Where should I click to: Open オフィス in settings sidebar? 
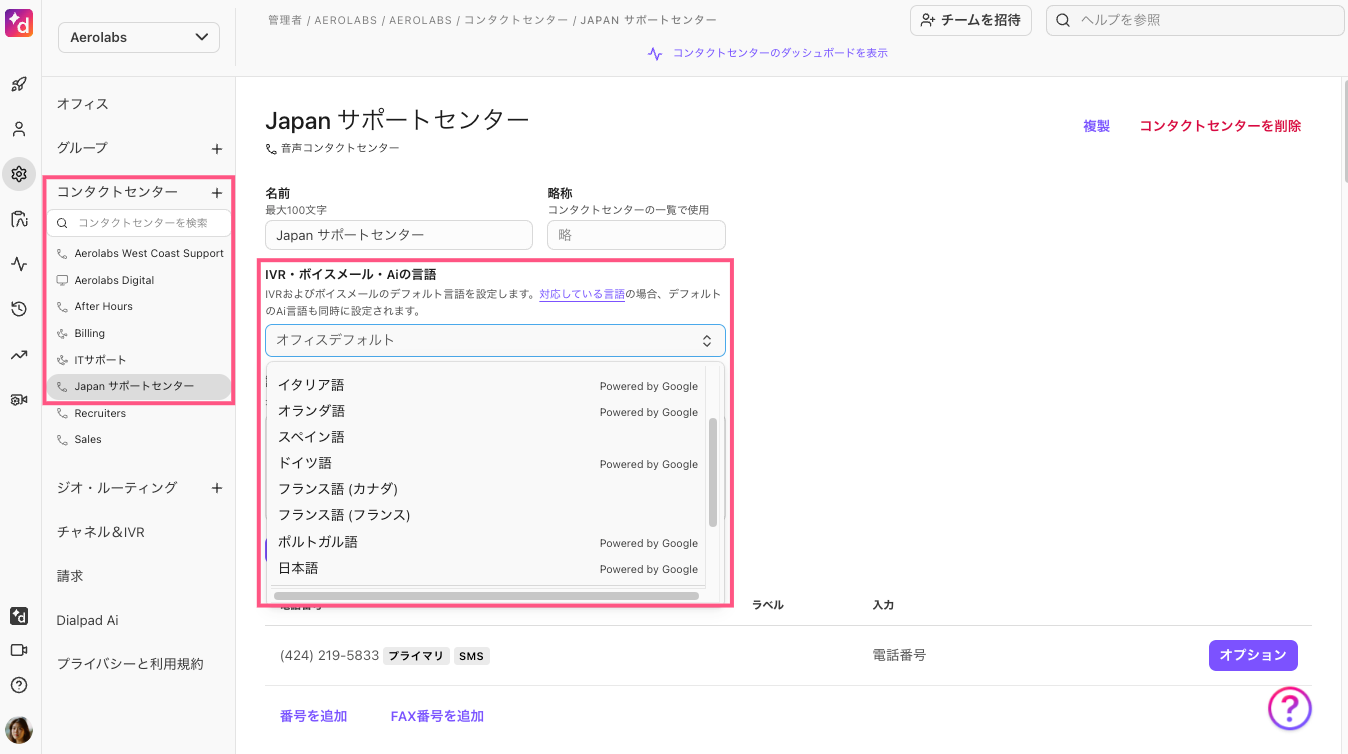pos(83,104)
